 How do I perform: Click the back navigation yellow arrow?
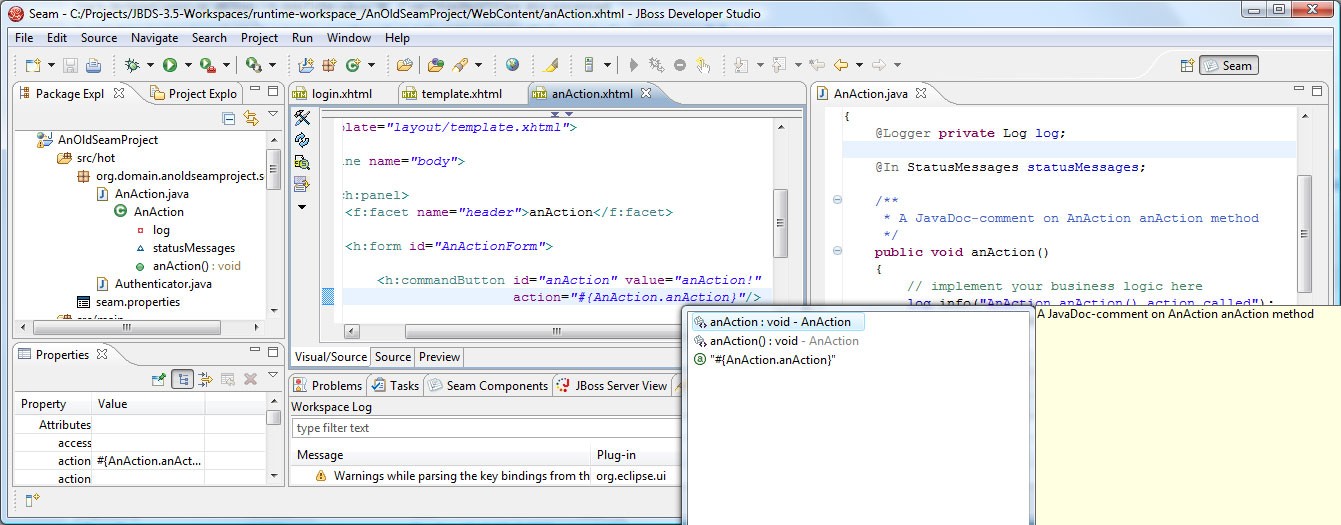tap(840, 65)
